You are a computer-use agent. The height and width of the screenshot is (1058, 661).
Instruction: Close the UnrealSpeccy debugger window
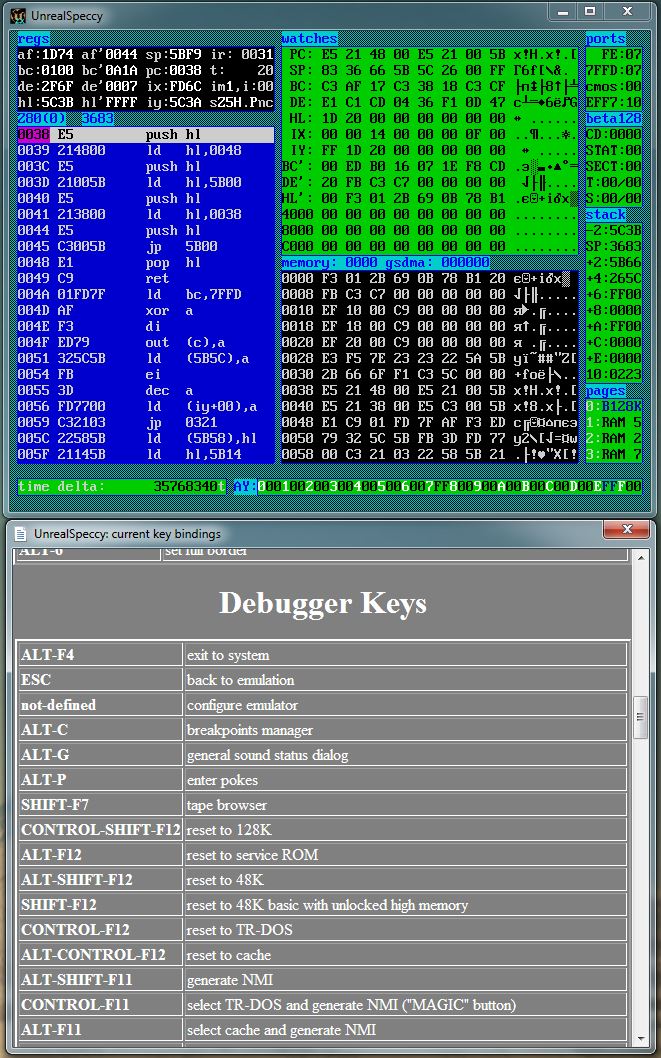(x=627, y=11)
